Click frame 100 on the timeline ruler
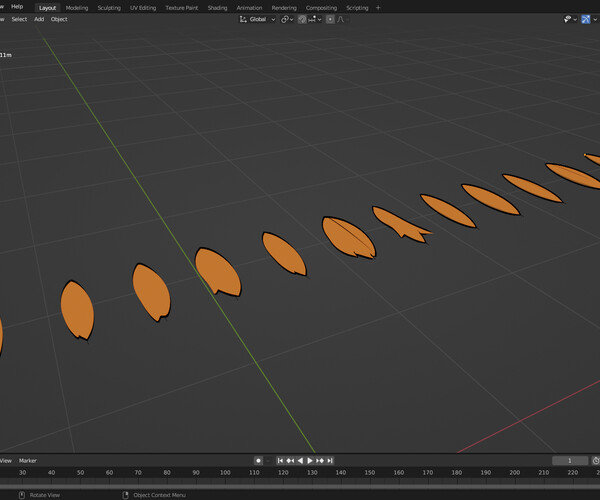 (x=225, y=472)
